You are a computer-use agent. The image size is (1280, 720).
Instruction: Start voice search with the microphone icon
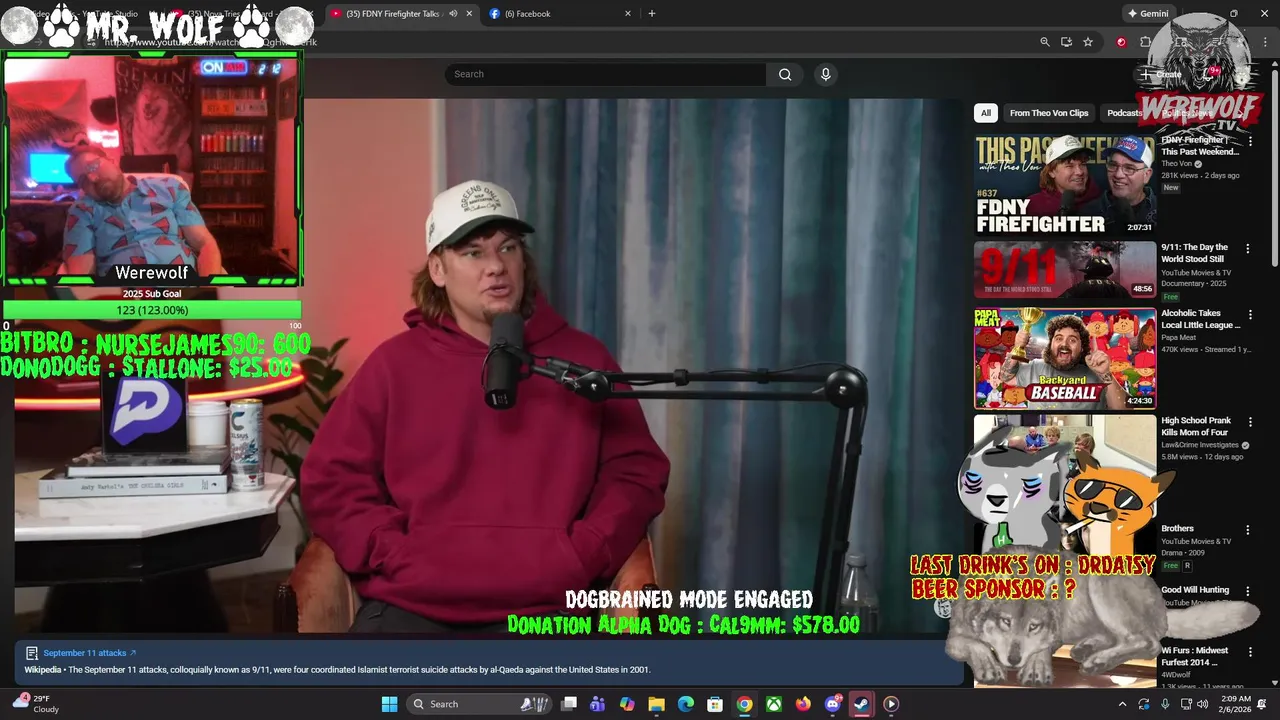point(825,74)
